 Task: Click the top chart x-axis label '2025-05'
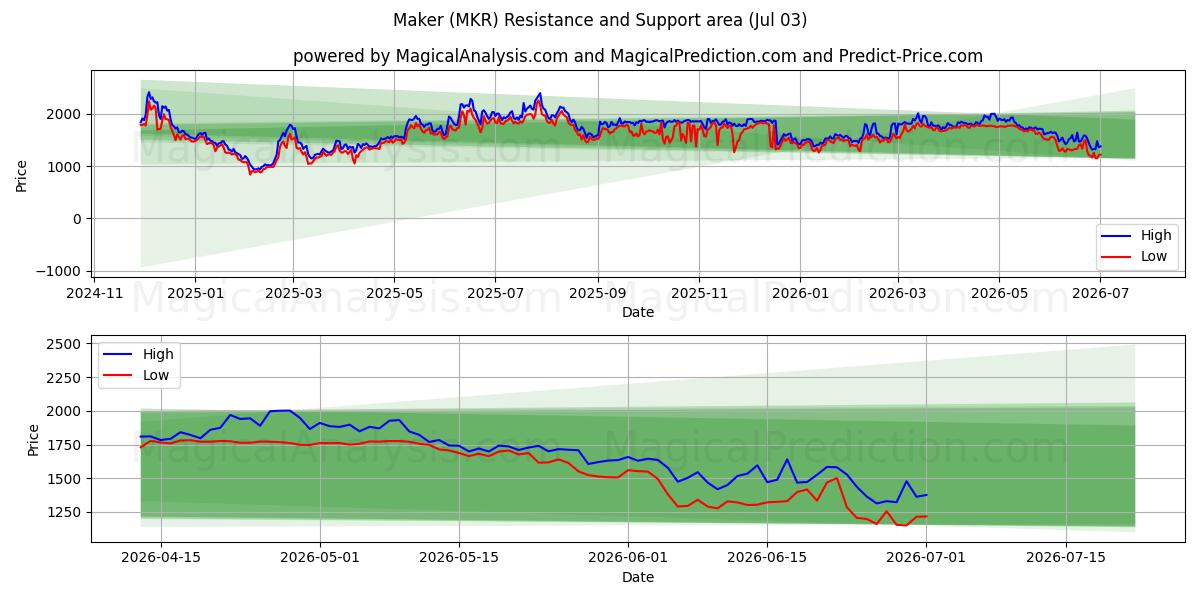pyautogui.click(x=394, y=293)
